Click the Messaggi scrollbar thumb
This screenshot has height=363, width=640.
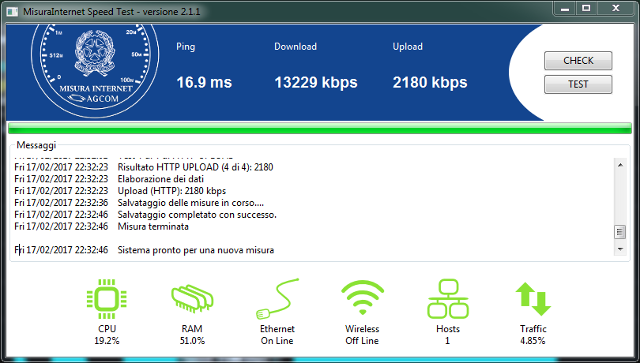click(x=620, y=232)
